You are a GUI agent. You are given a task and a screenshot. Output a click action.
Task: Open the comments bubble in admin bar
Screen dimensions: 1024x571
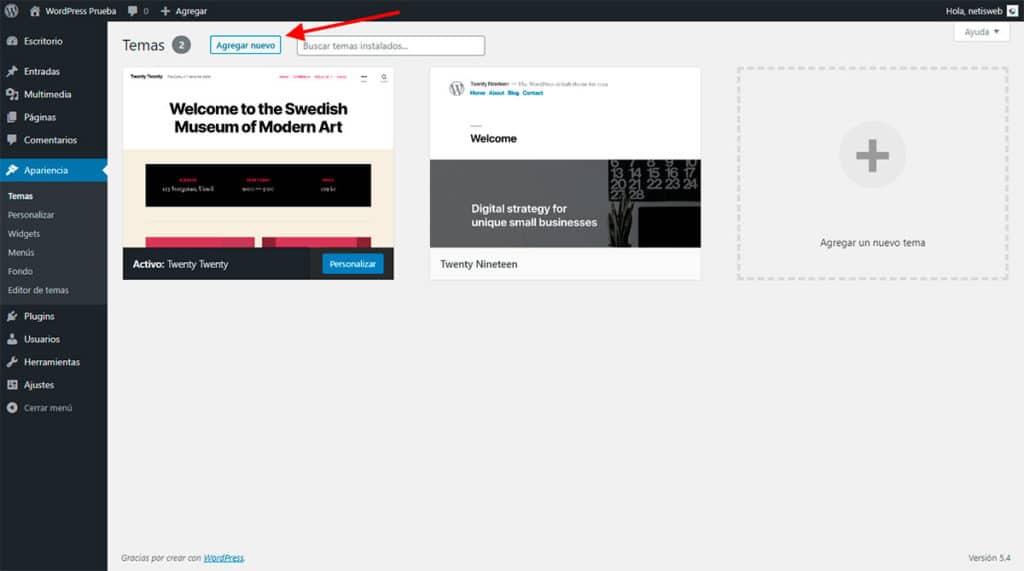[138, 10]
